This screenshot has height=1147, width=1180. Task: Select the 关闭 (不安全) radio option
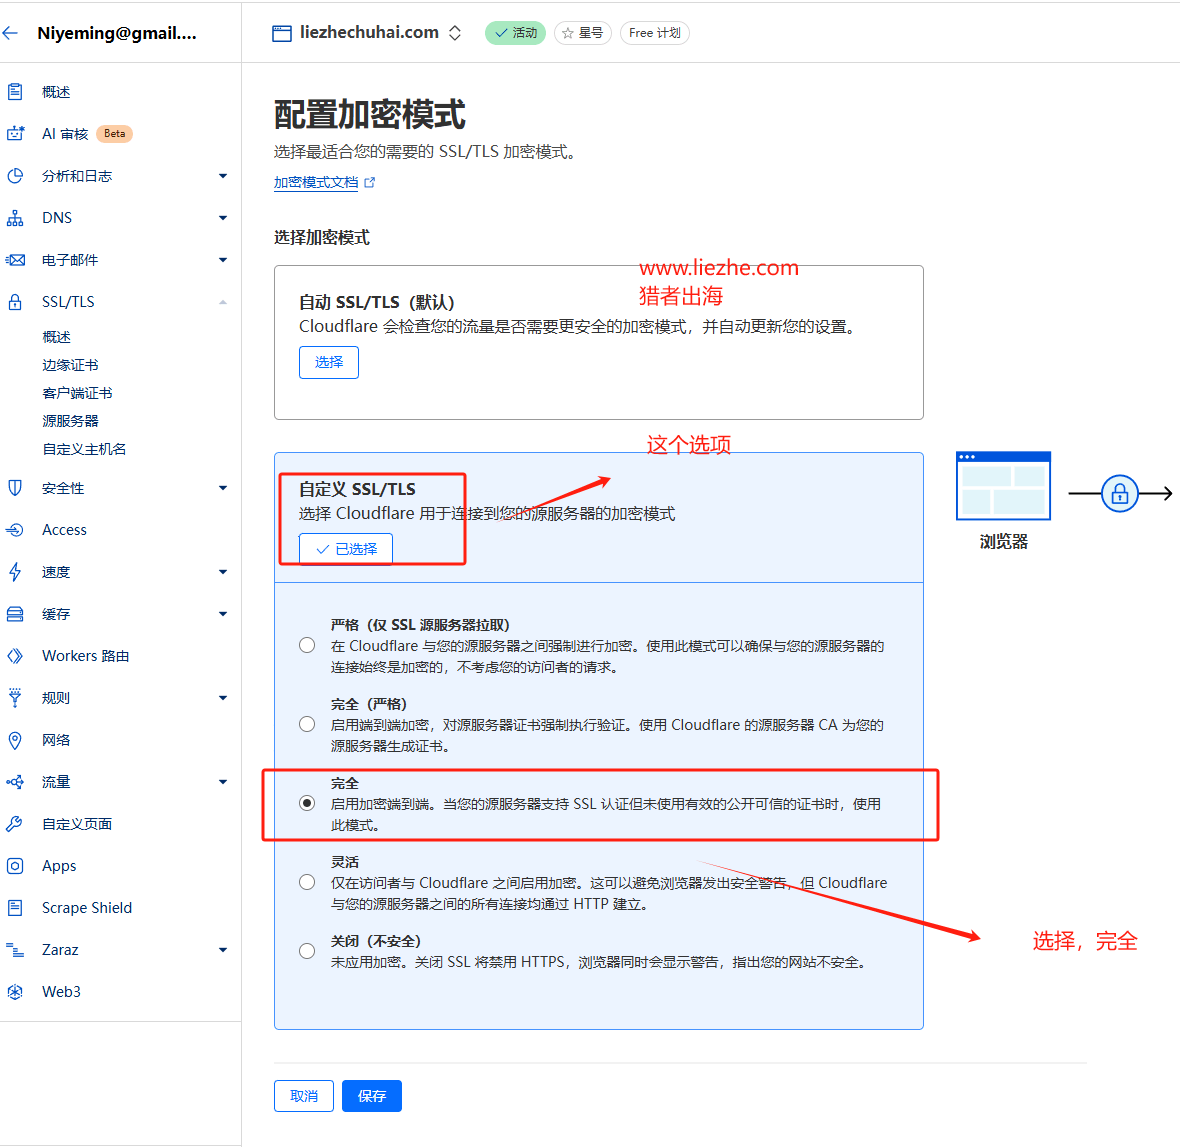(x=307, y=951)
